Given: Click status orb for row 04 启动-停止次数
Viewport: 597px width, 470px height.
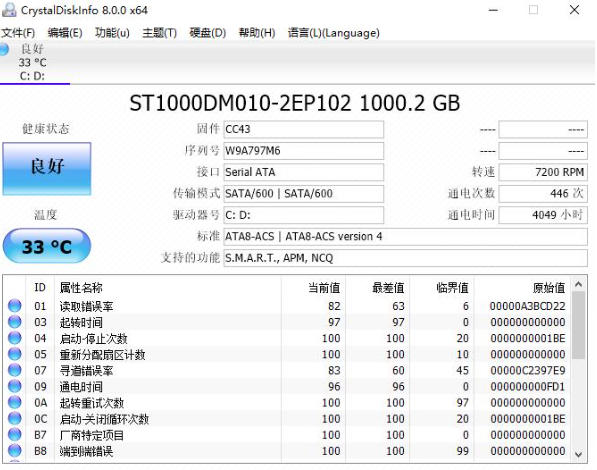Looking at the screenshot, I should point(14,338).
